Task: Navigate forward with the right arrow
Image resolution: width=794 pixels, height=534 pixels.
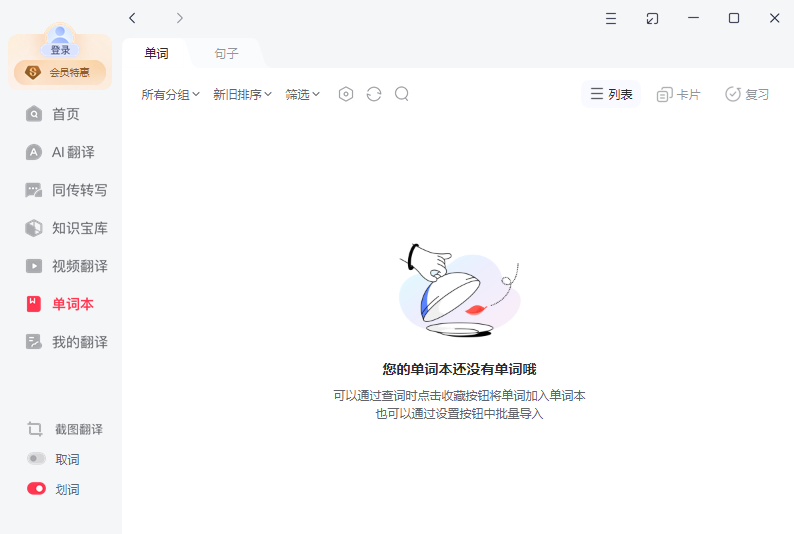Action: (x=179, y=18)
